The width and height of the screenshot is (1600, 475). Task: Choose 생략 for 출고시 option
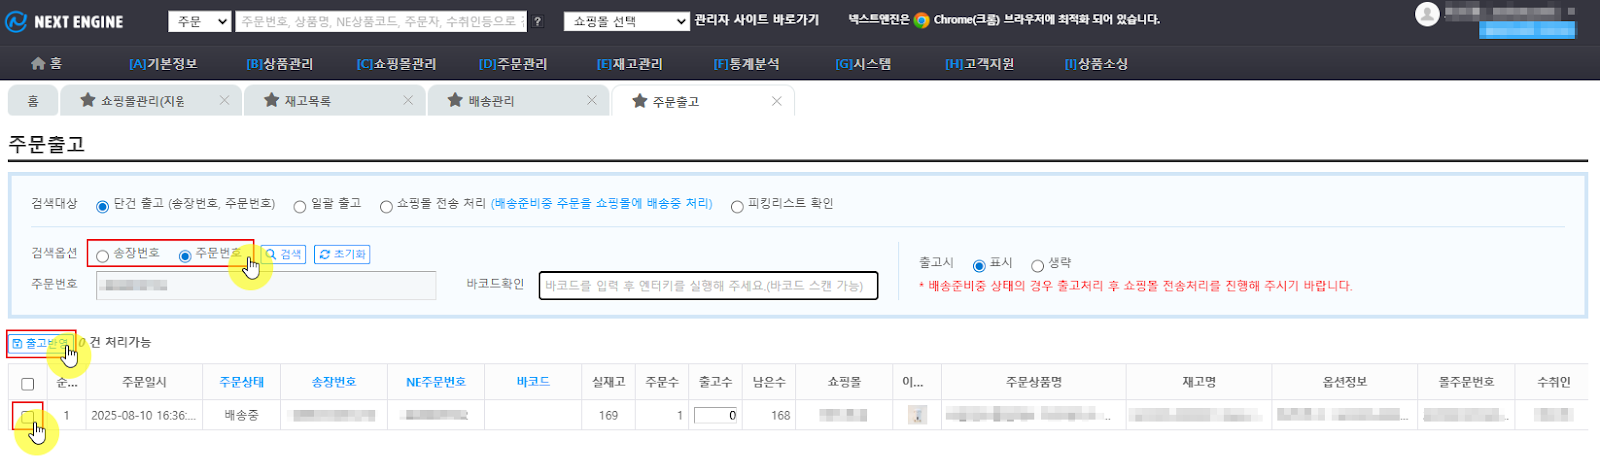1037,266
